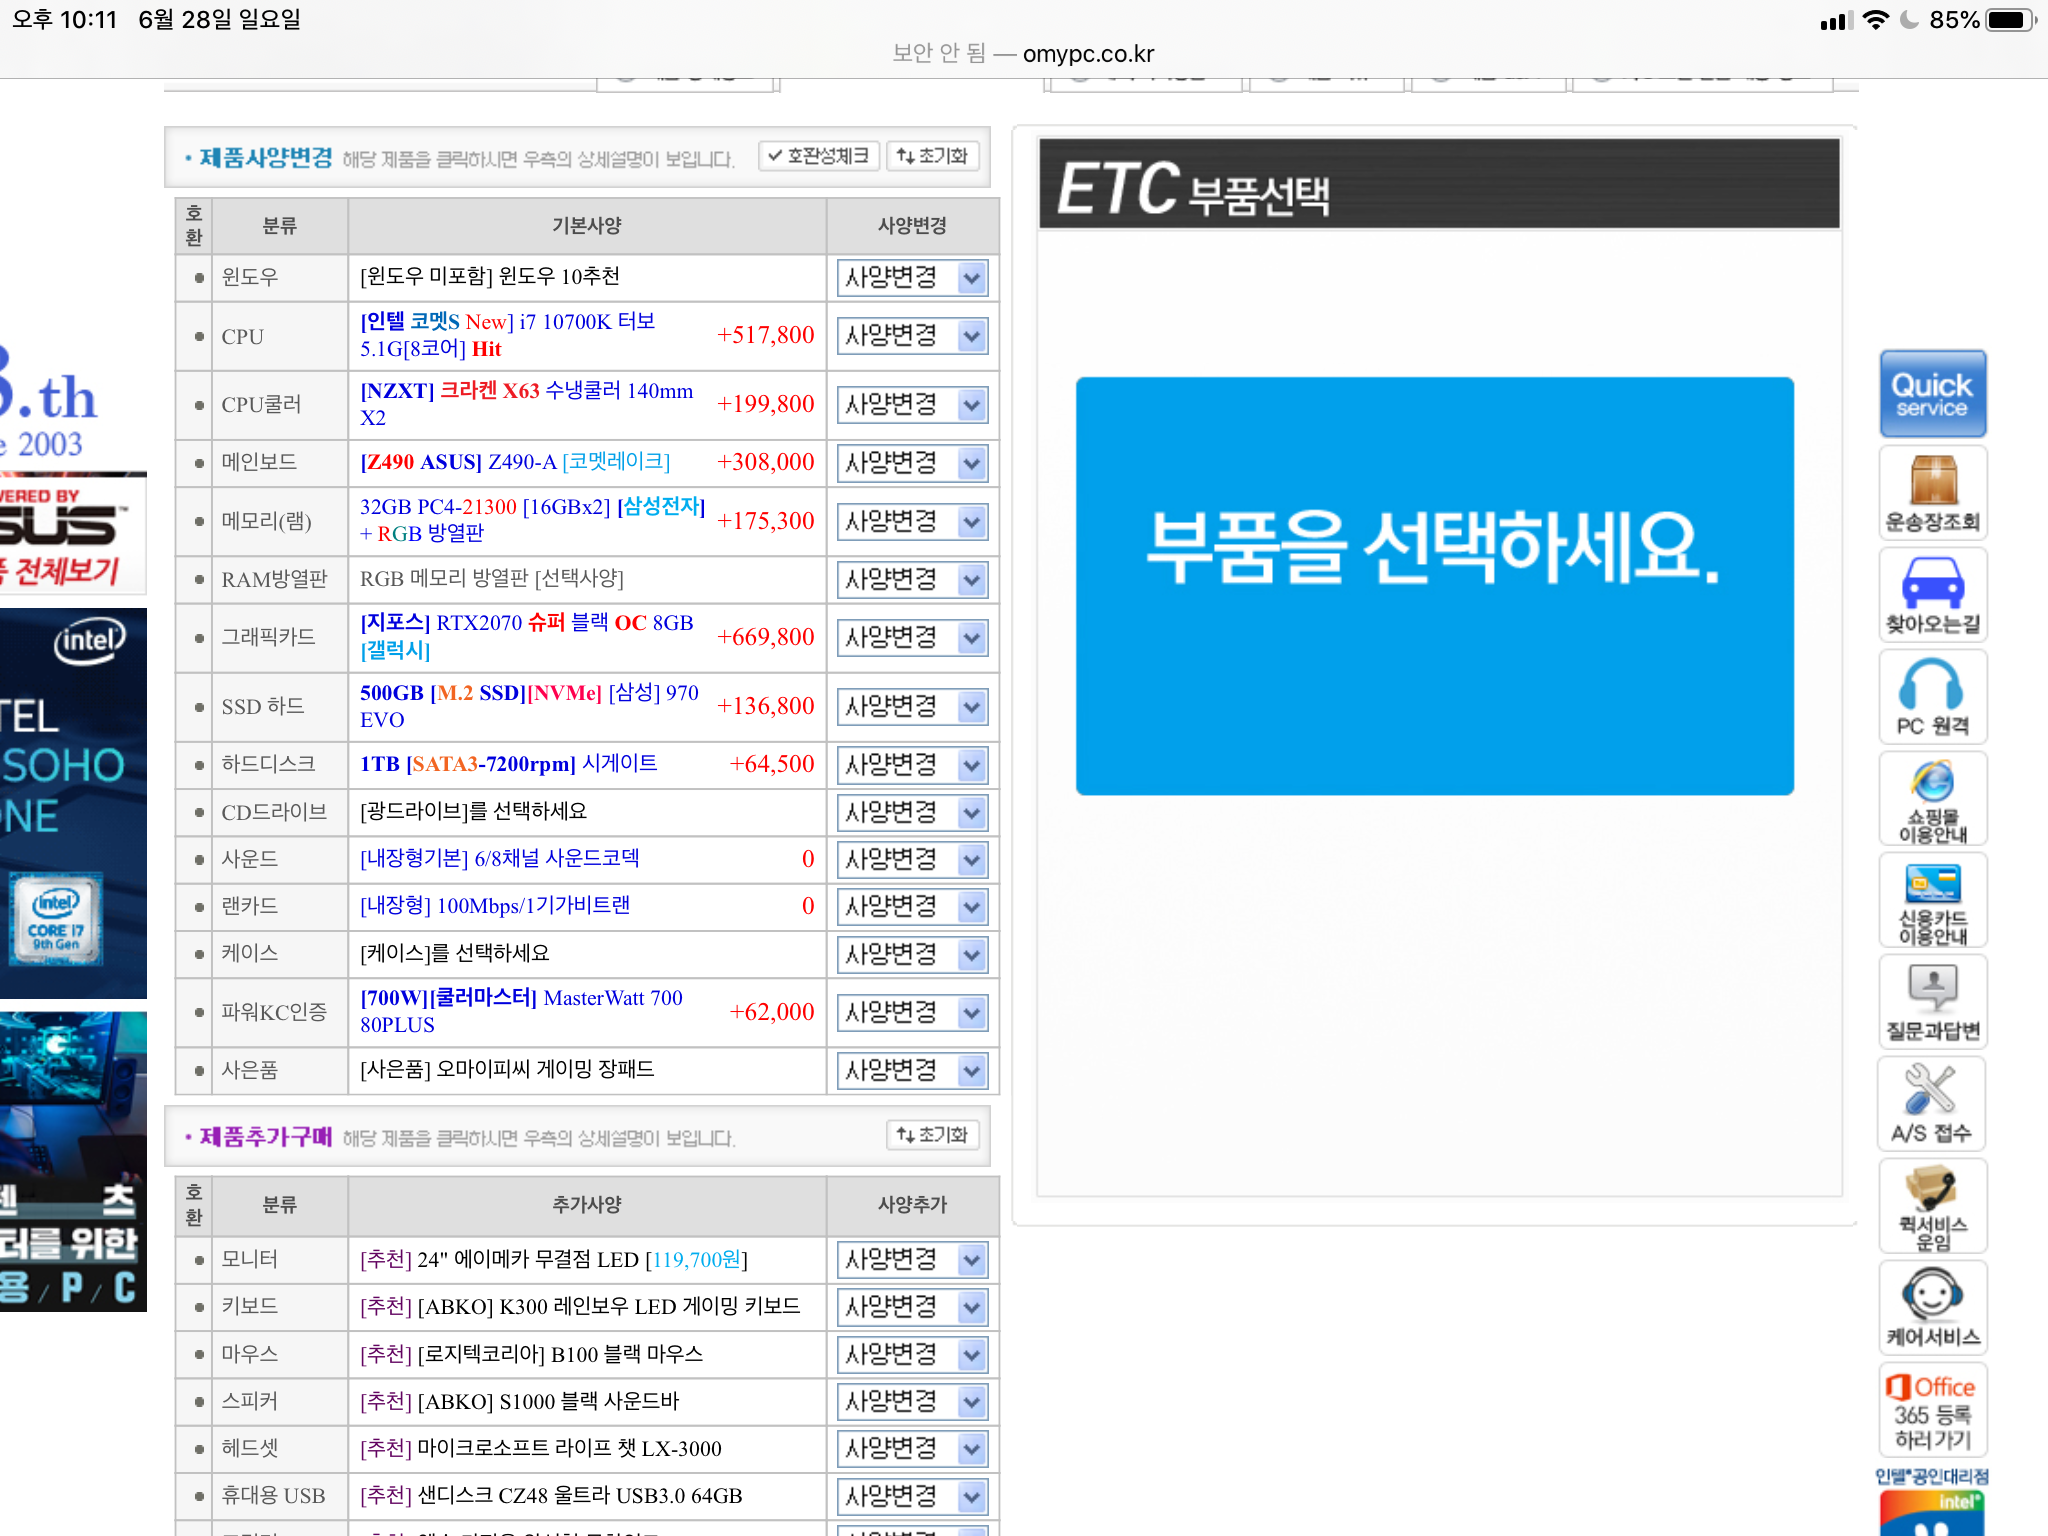The width and height of the screenshot is (2048, 1536).
Task: Expand the 모니터 사양변경 dropdown
Action: [912, 1260]
